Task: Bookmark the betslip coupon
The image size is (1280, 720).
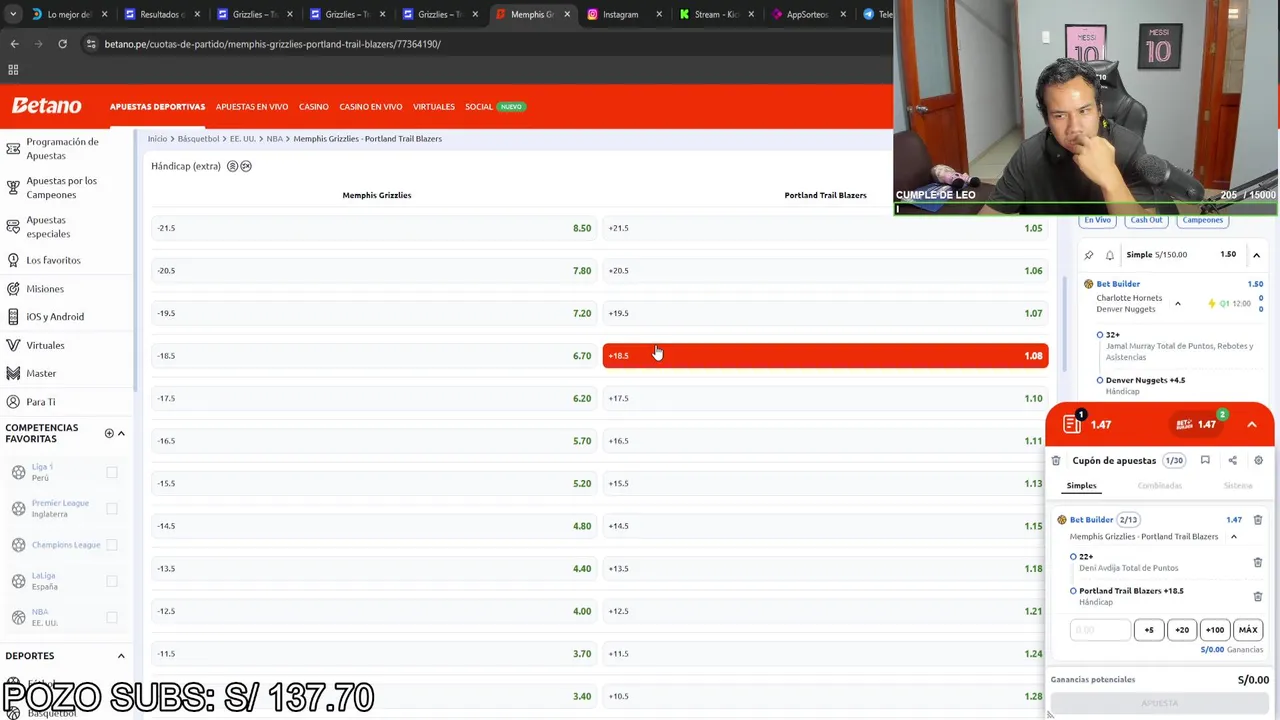Action: (x=1205, y=461)
